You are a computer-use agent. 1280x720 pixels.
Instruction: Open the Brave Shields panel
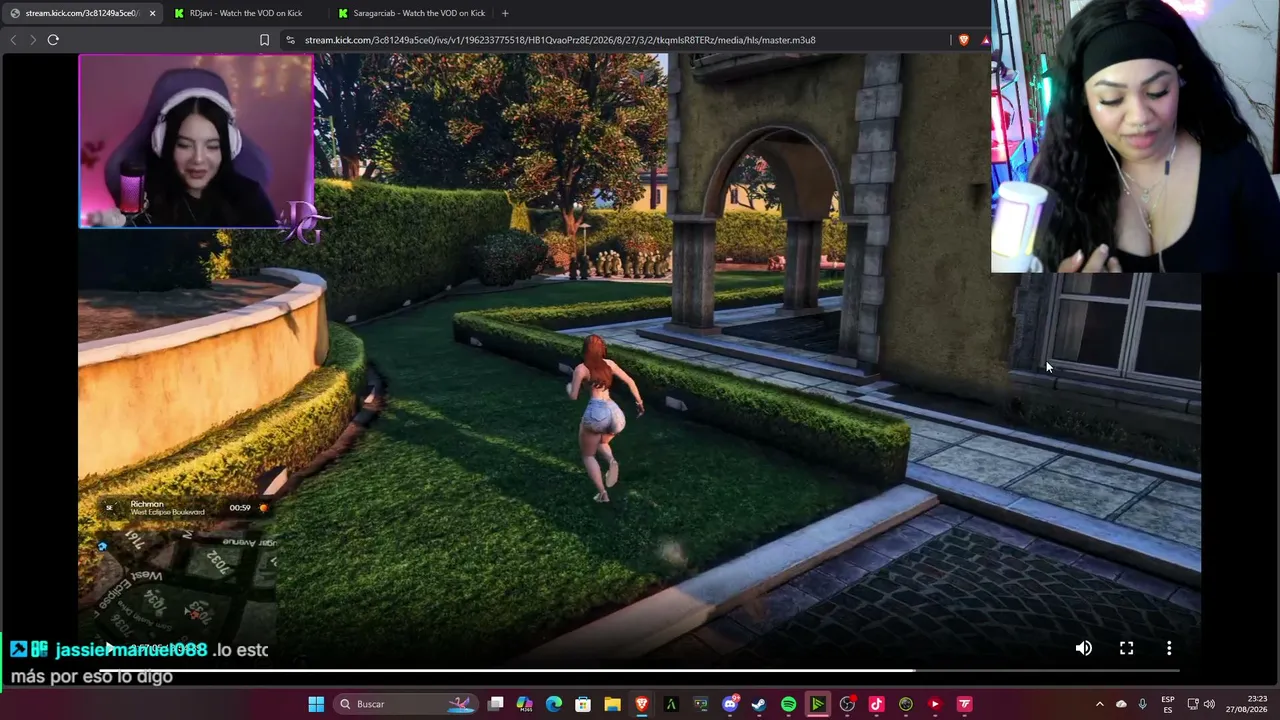pyautogui.click(x=964, y=40)
